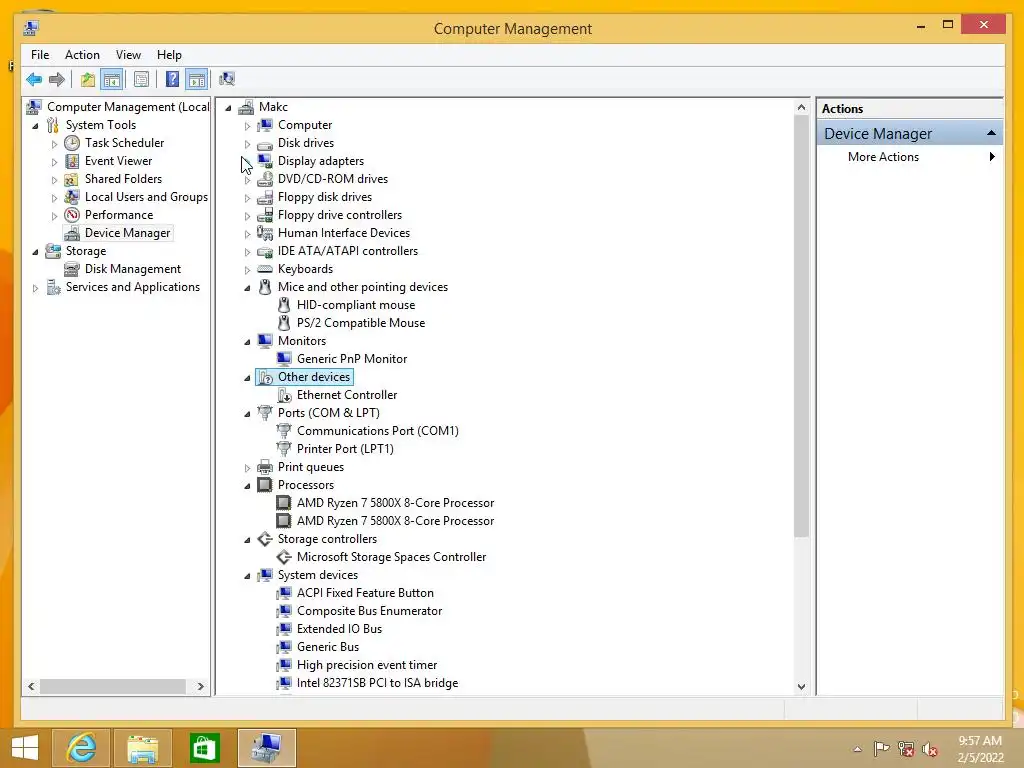Click Action Center flag tray icon
This screenshot has width=1024, height=768.
(882, 749)
